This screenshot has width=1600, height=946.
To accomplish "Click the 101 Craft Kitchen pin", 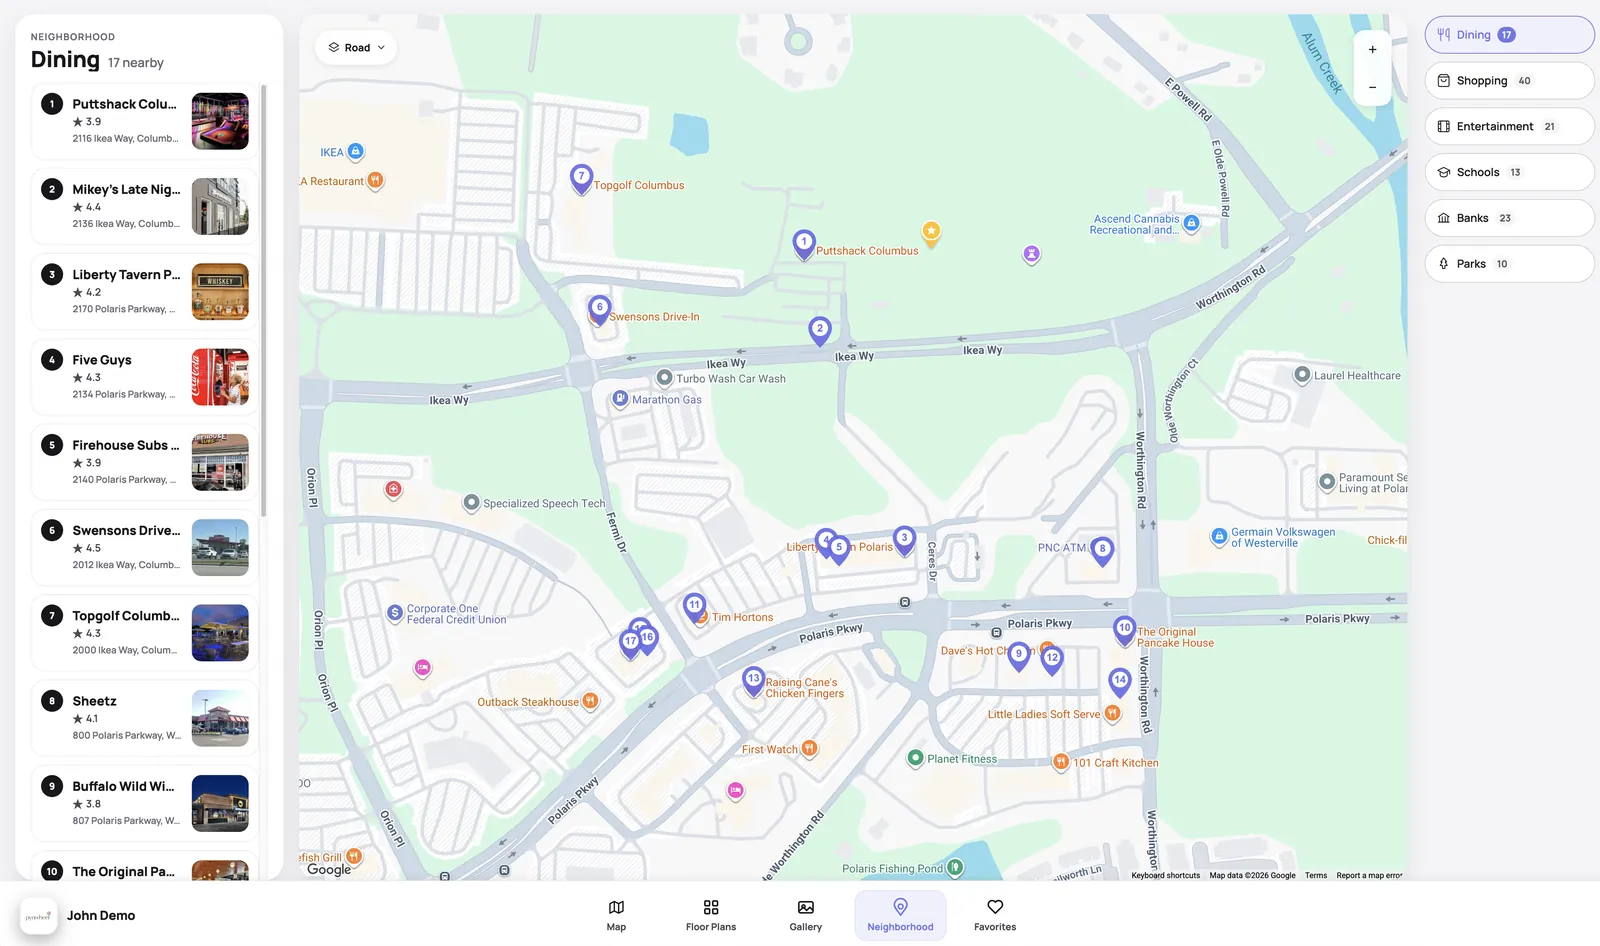I will click(1061, 763).
